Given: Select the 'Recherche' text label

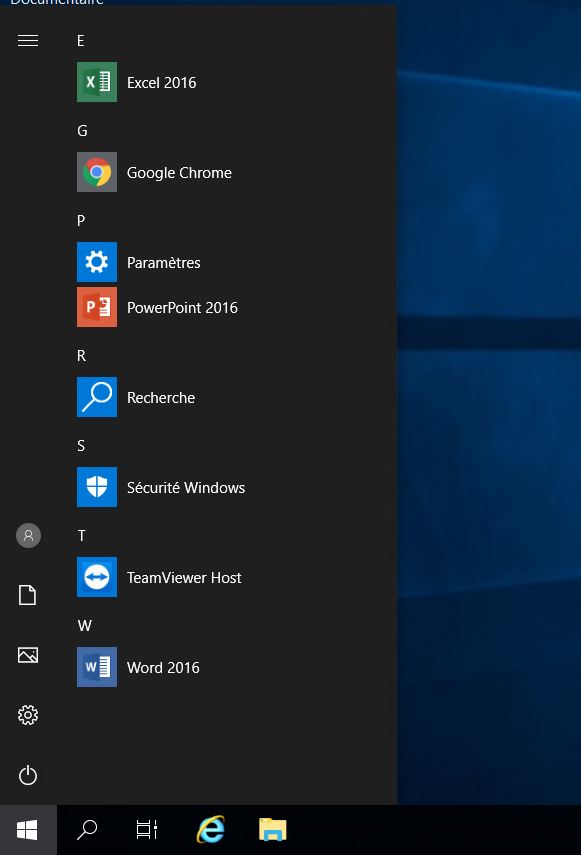Looking at the screenshot, I should pos(161,398).
